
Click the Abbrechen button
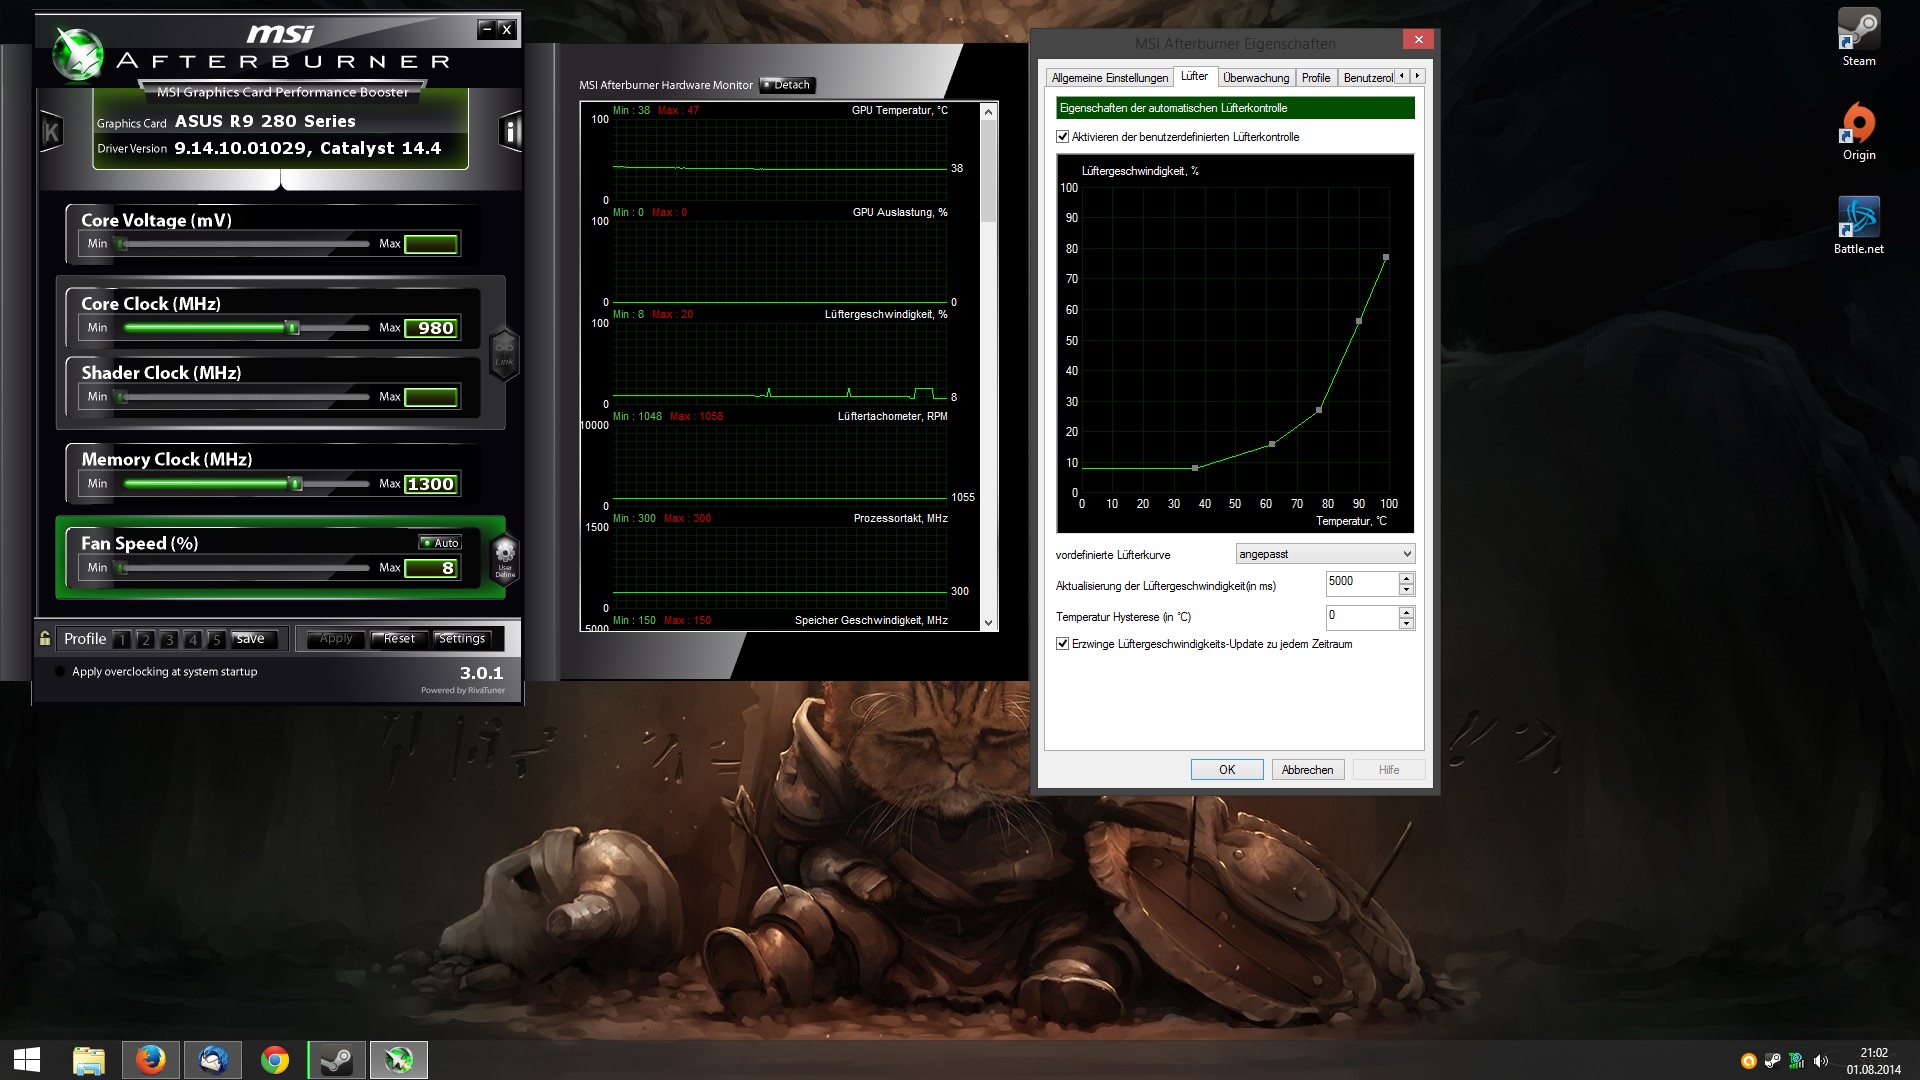1307,770
